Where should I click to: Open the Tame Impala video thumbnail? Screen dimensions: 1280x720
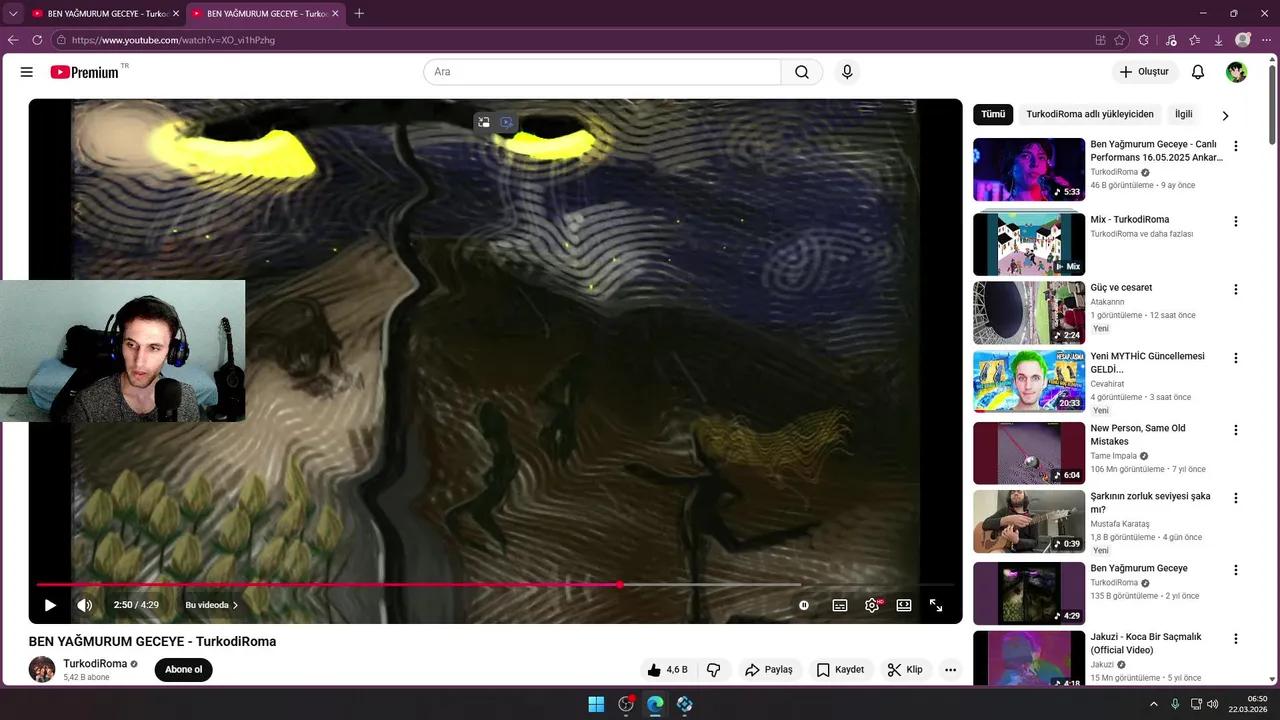coord(1029,453)
